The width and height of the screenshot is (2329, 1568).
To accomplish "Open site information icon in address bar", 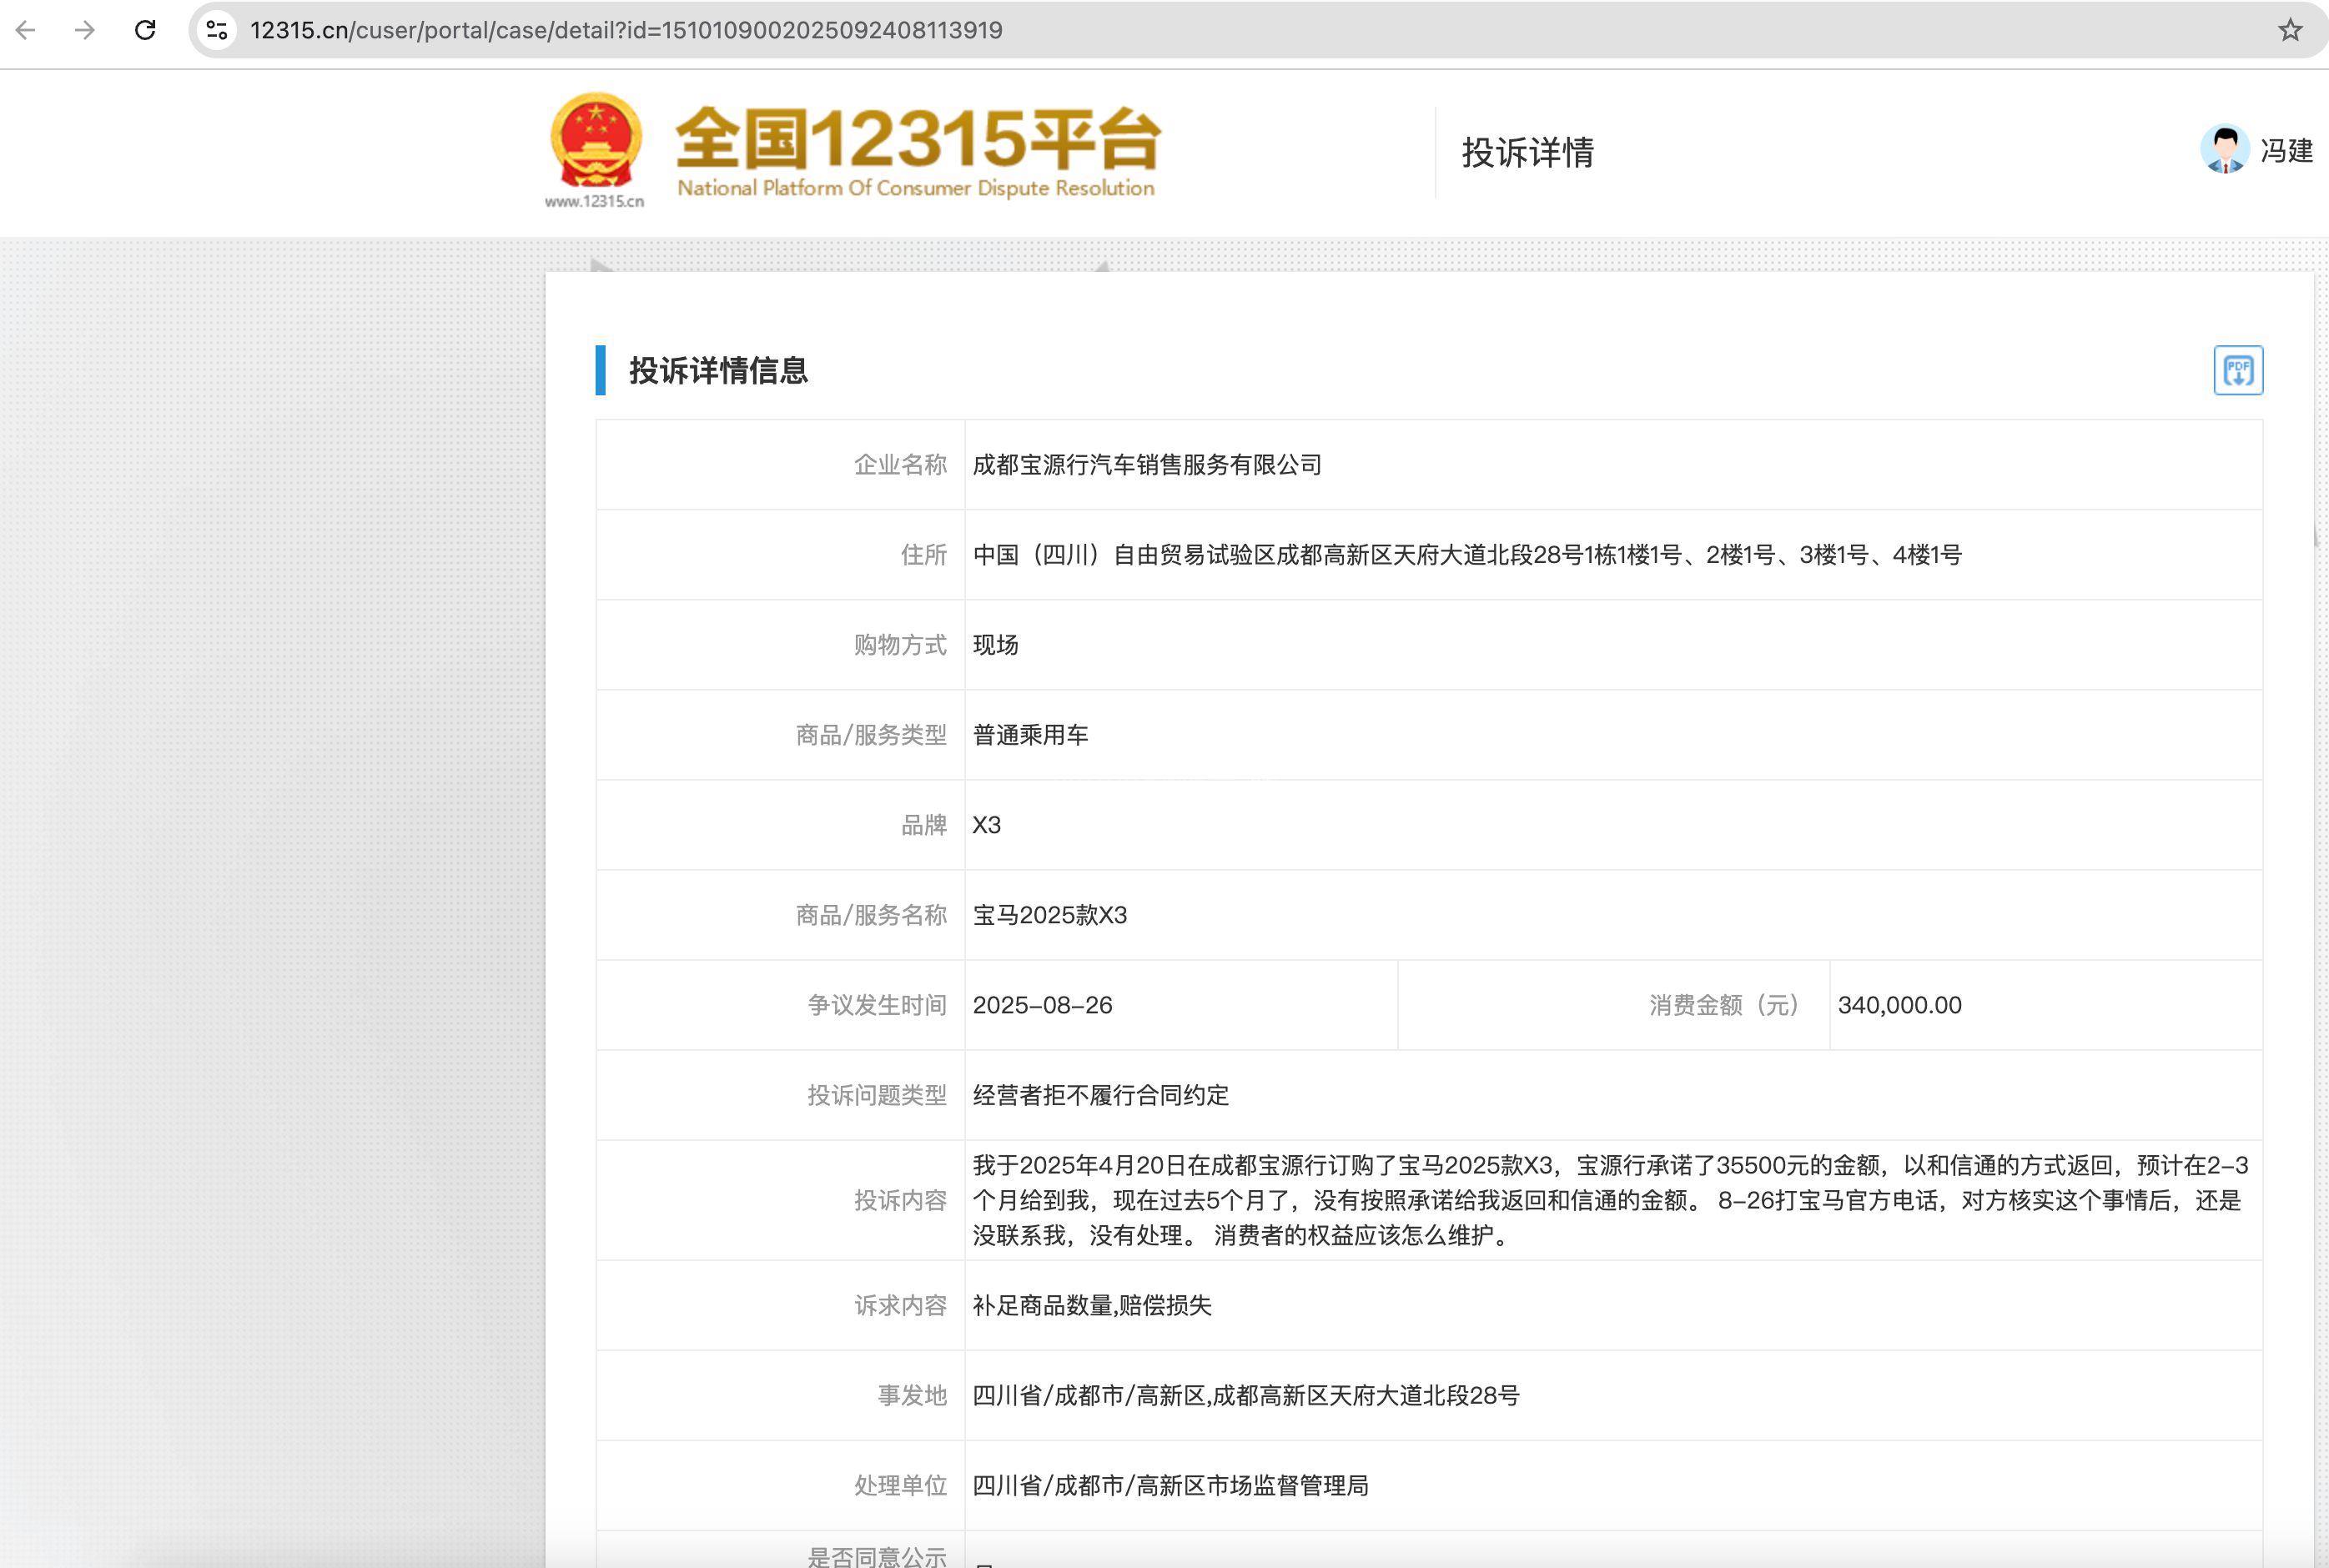I will coord(216,30).
